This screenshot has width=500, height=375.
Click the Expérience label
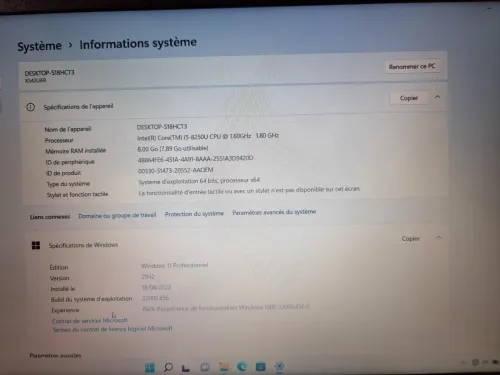click(65, 310)
